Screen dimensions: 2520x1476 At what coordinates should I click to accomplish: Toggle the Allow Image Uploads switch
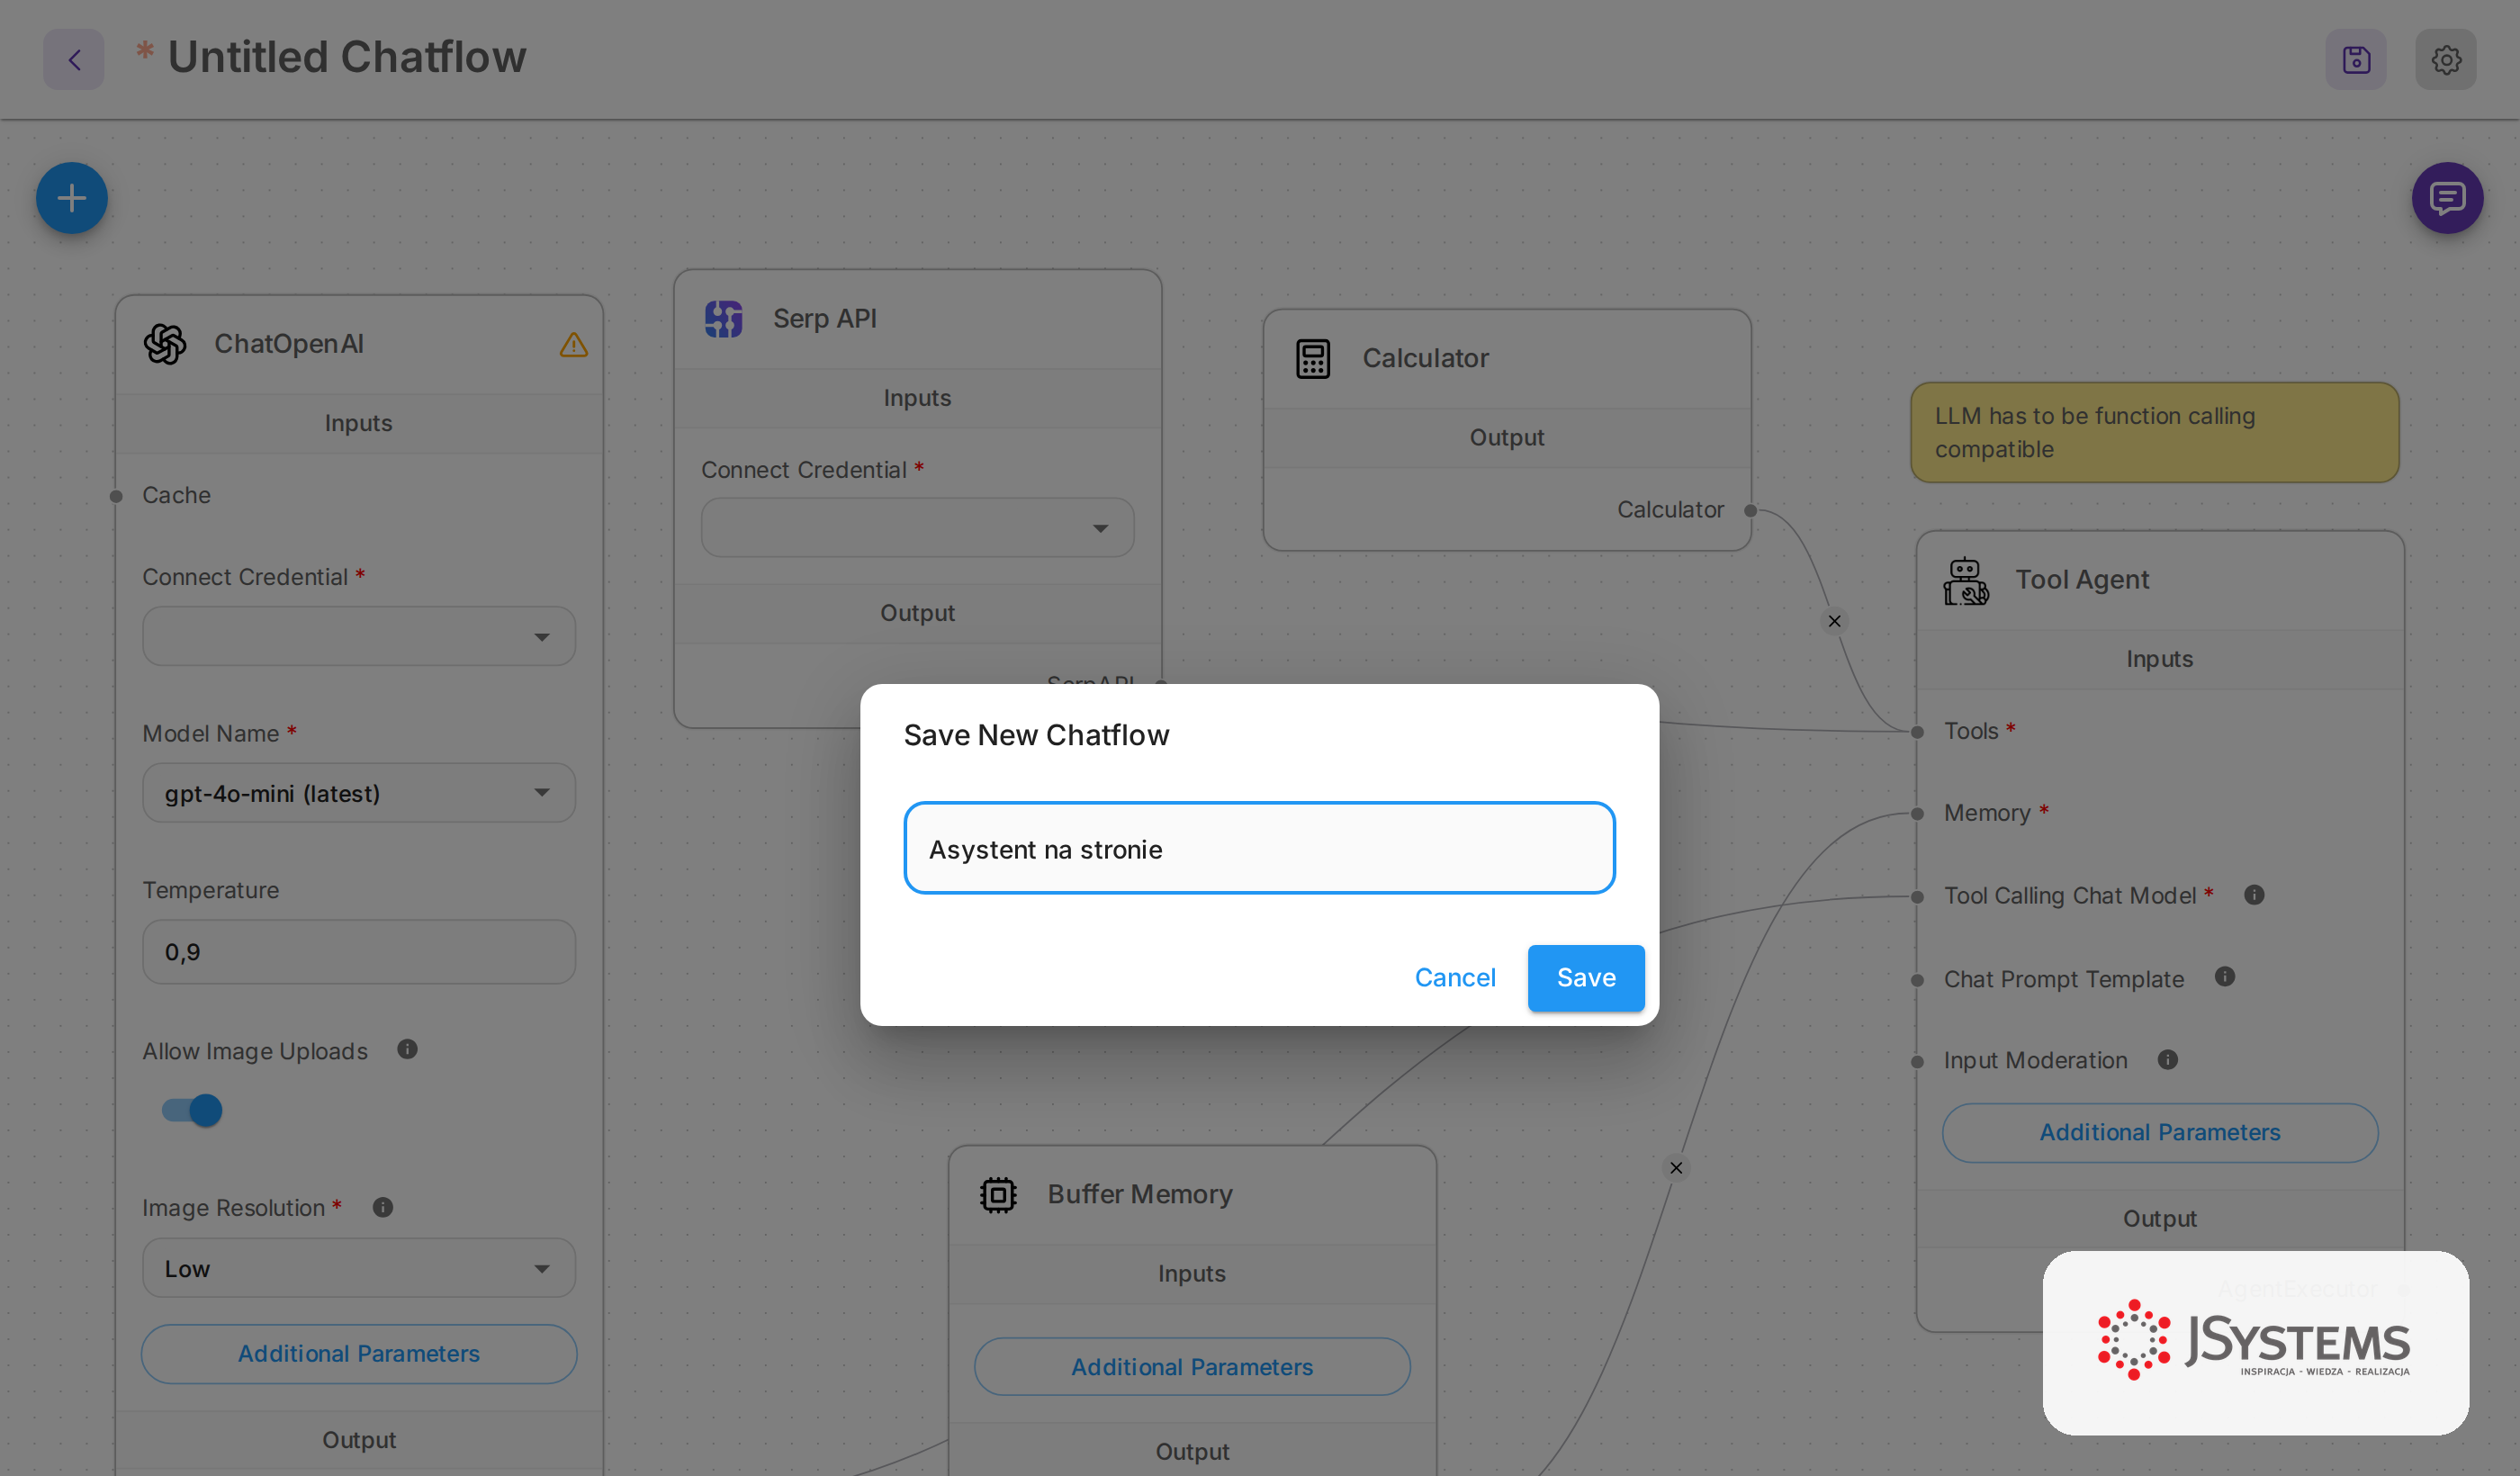[192, 1110]
